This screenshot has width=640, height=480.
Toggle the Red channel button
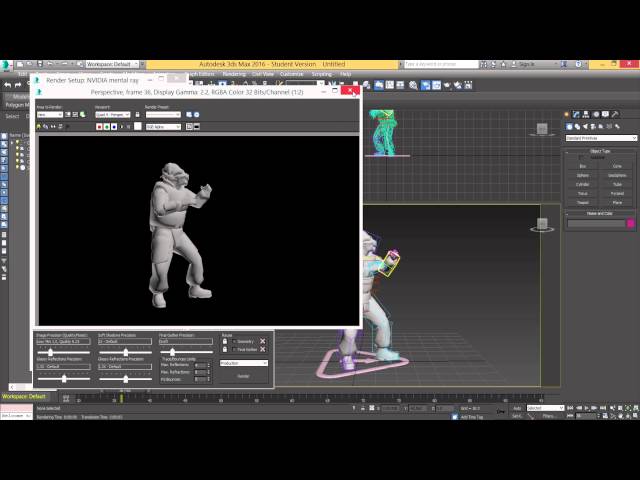coord(99,127)
